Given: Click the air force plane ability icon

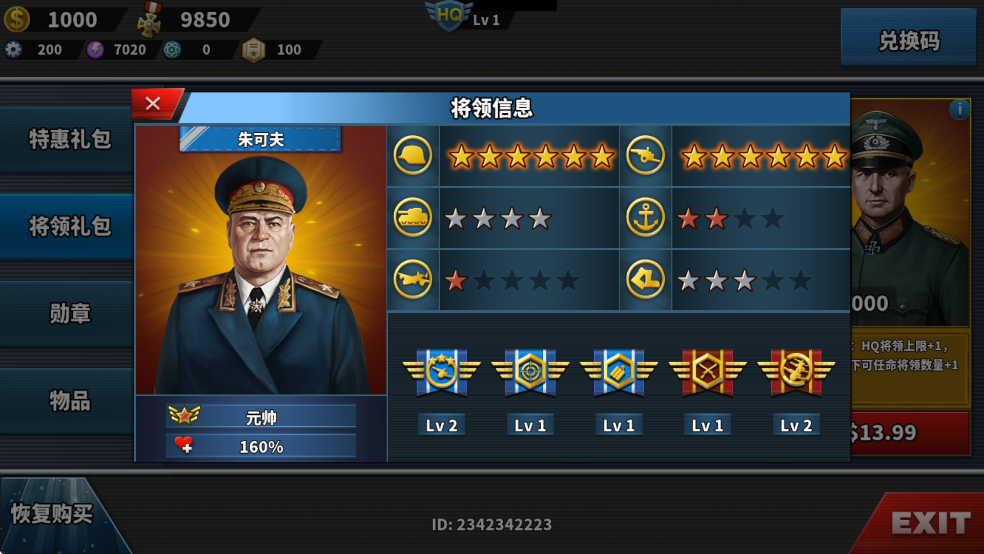Looking at the screenshot, I should pyautogui.click(x=412, y=279).
